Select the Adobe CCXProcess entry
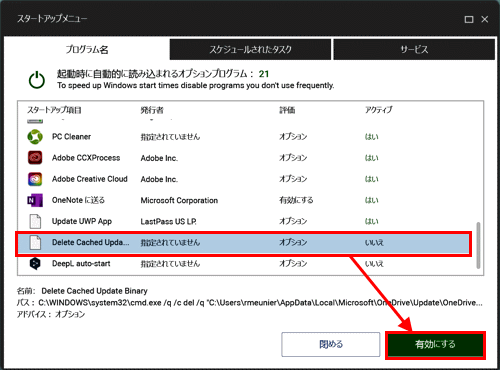This screenshot has width=500, height=370. pyautogui.click(x=86, y=158)
